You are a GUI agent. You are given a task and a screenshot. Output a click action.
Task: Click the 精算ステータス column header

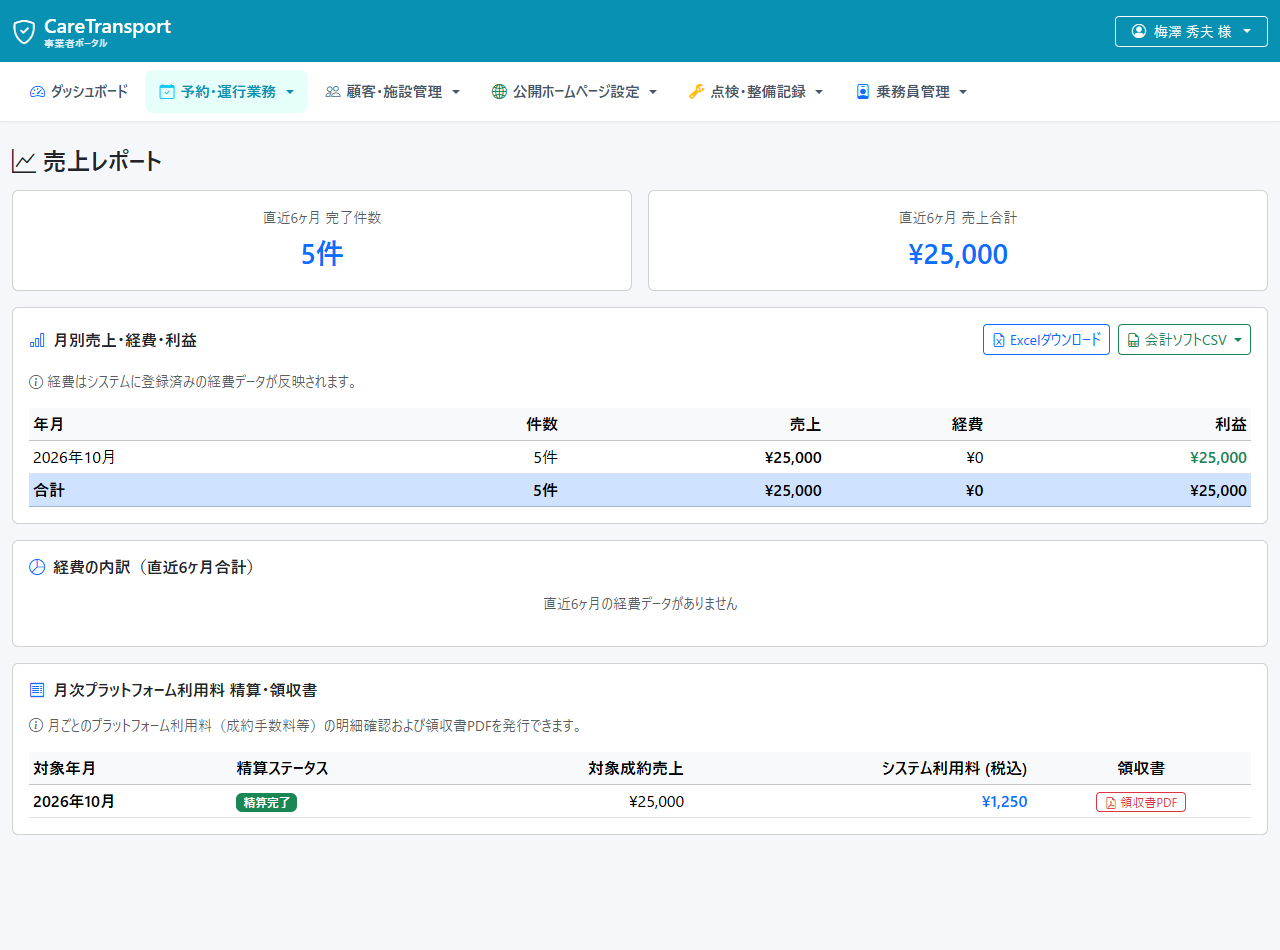[x=282, y=769]
